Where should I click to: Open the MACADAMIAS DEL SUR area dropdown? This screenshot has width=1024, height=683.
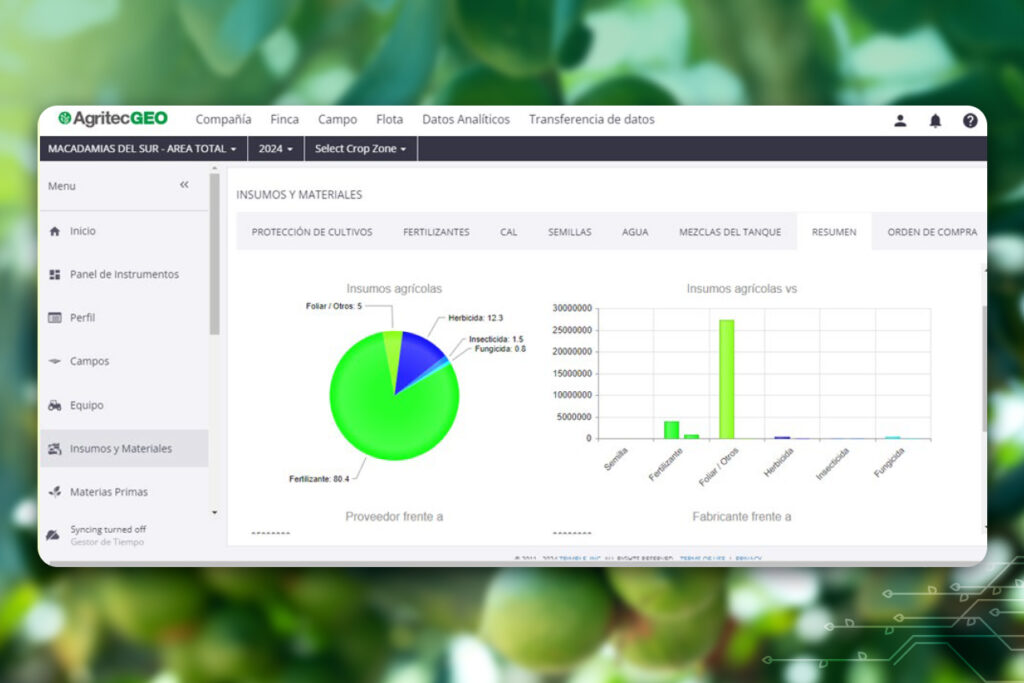143,147
